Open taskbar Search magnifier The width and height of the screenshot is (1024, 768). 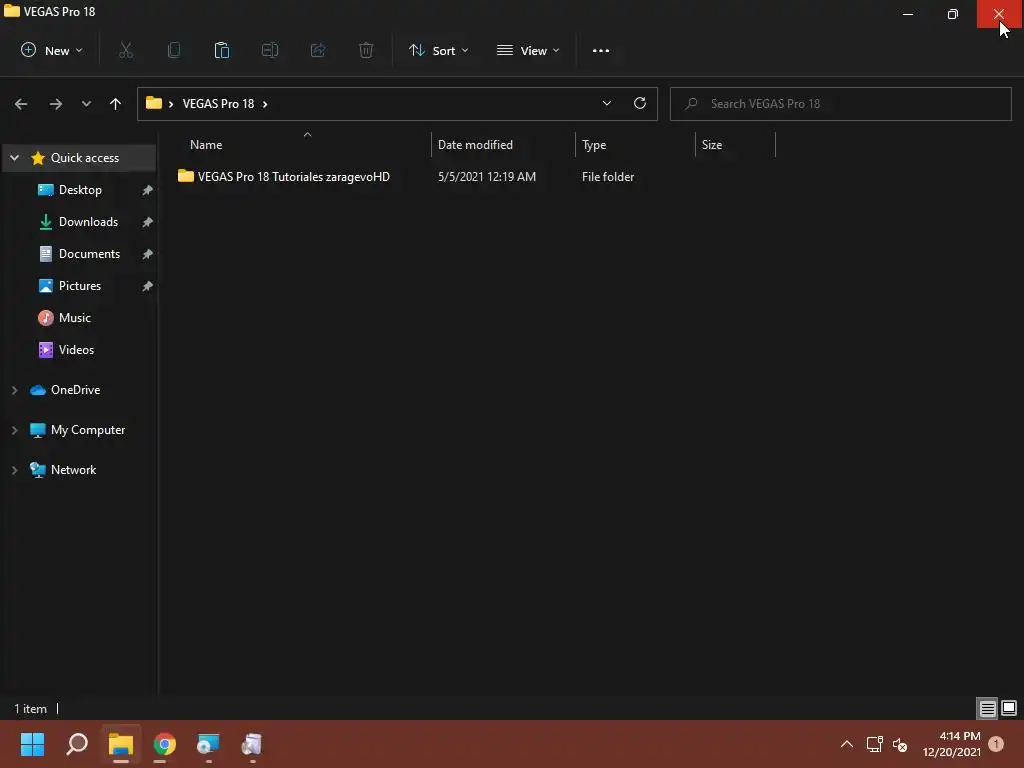point(77,744)
